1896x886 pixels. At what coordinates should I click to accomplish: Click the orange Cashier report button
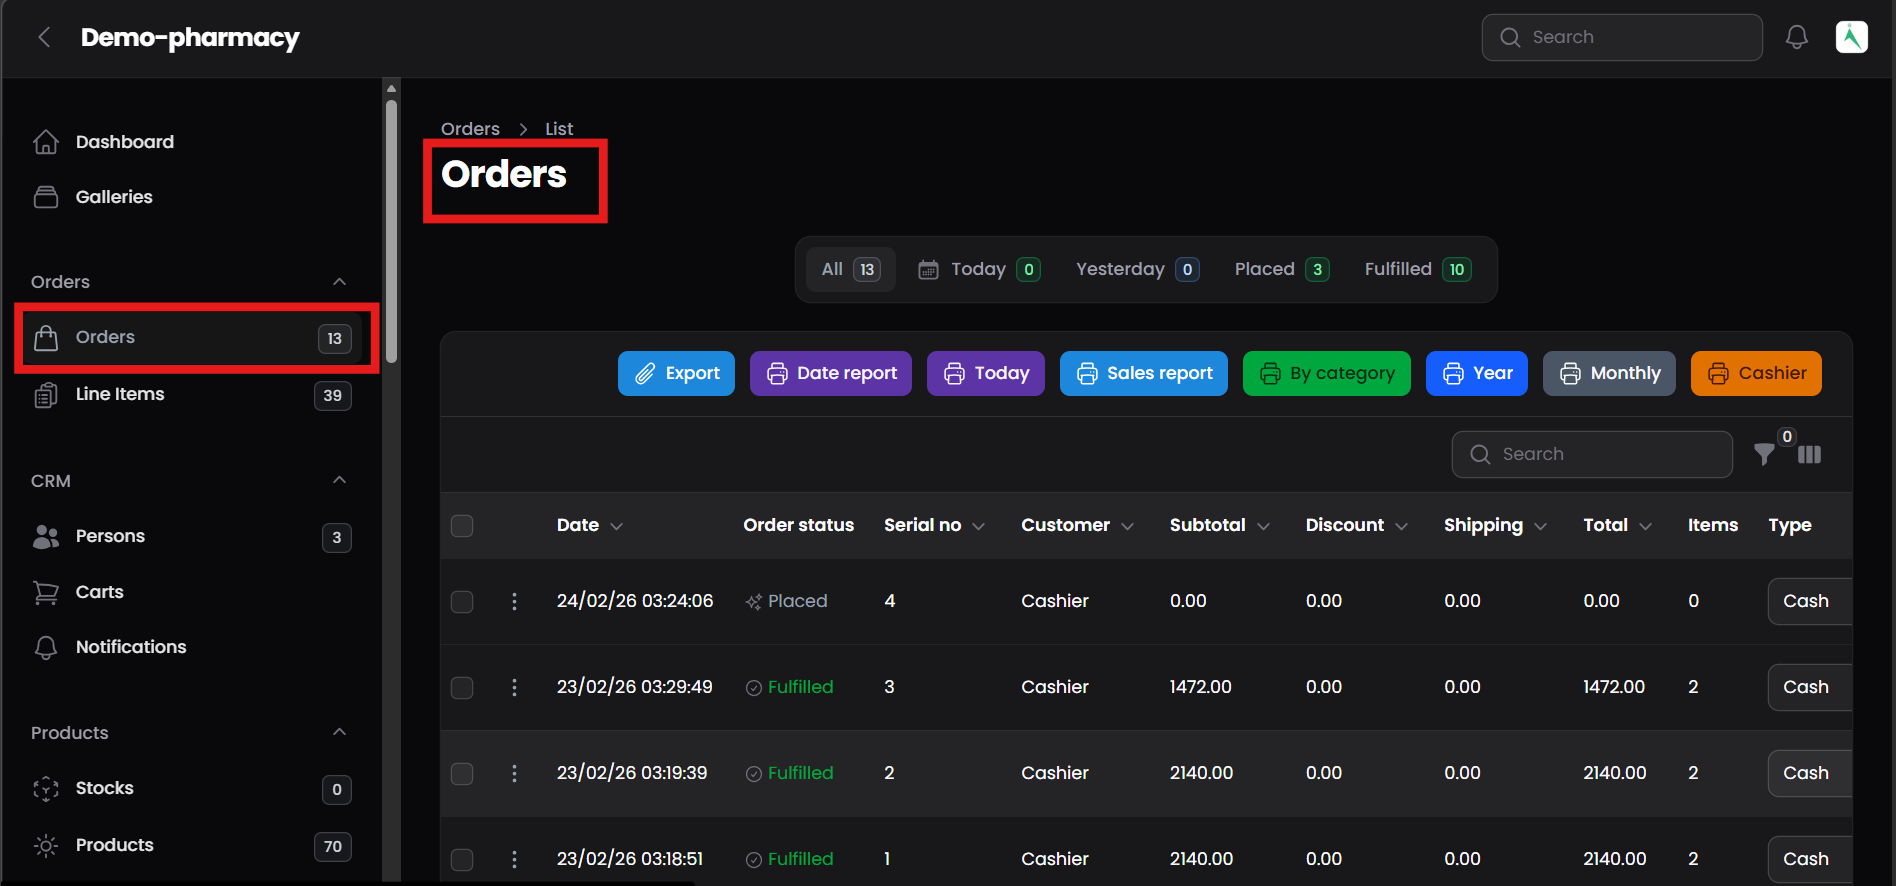(1755, 373)
